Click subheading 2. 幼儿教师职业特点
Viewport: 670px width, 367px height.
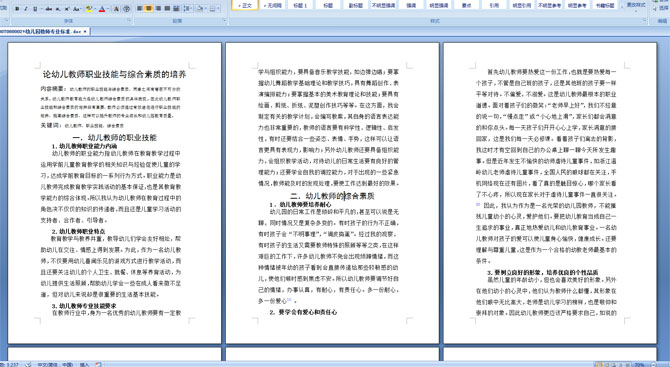click(78, 231)
